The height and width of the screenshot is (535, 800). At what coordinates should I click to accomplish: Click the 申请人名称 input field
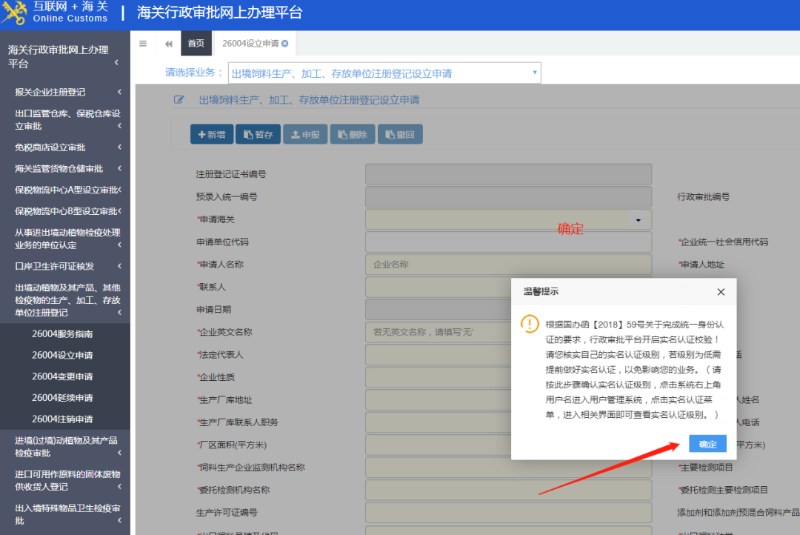coord(508,265)
